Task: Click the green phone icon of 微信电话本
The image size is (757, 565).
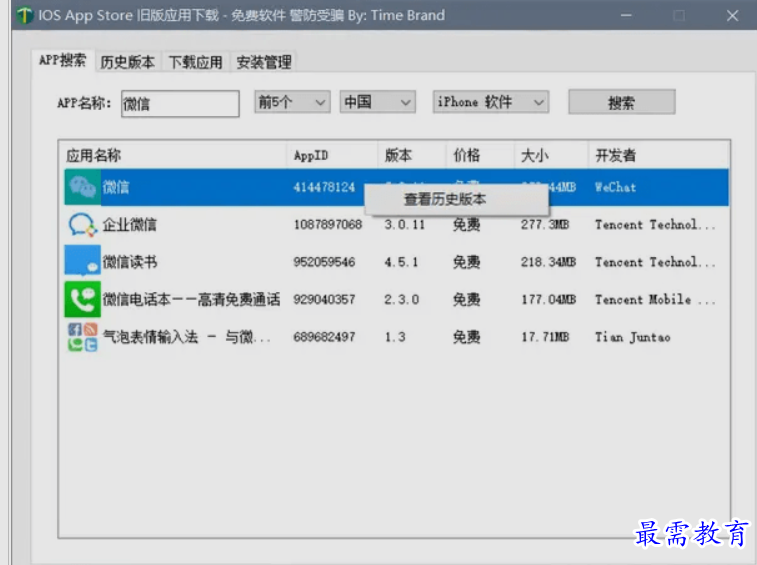Action: pyautogui.click(x=83, y=299)
